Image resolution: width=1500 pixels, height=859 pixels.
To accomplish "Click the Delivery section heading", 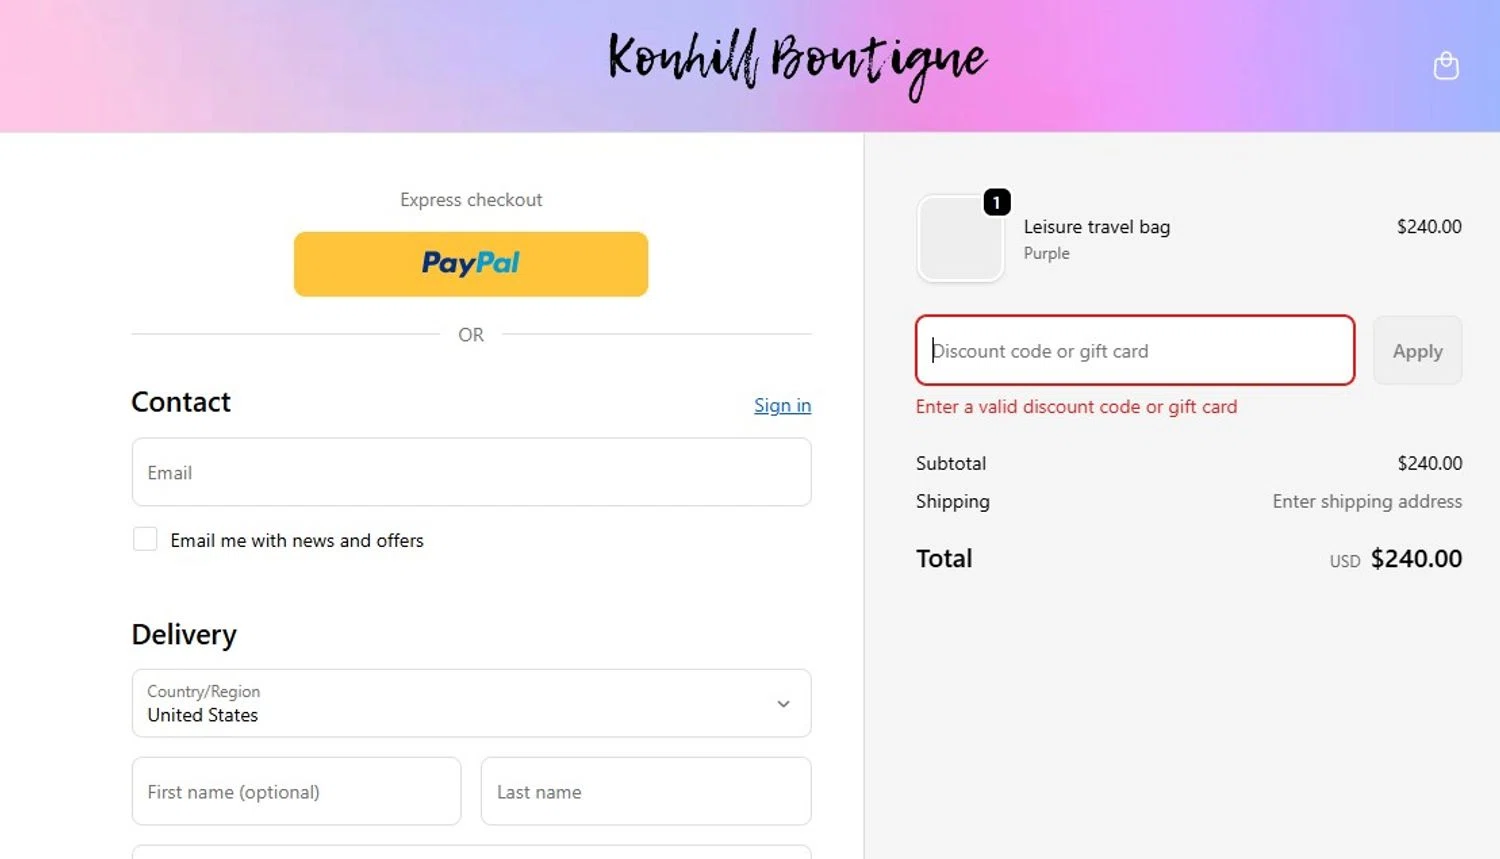I will pyautogui.click(x=184, y=635).
